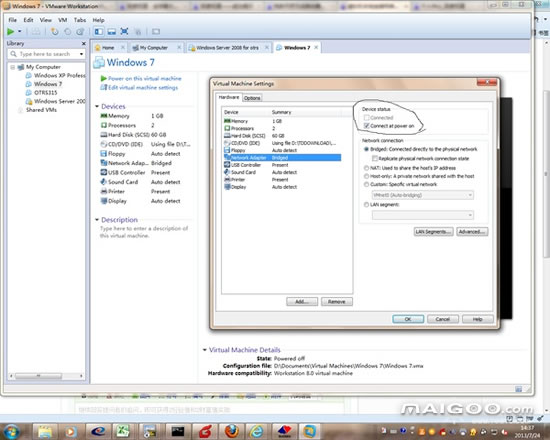Open the power options dropdown arrow
Image resolution: width=550 pixels, height=440 pixels.
click(20, 32)
